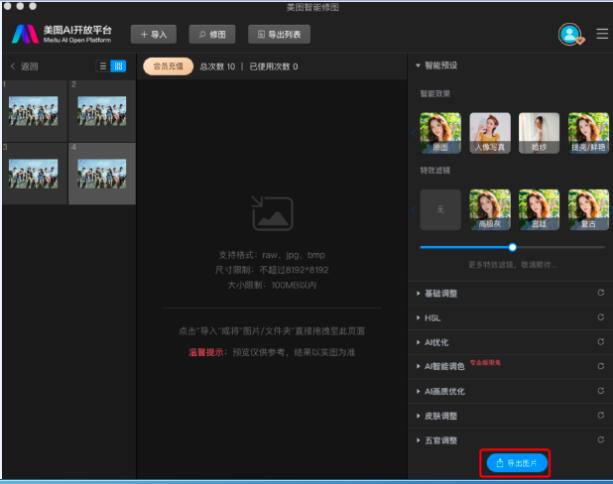Apply the 人像写真 smart effect preset

[490, 132]
